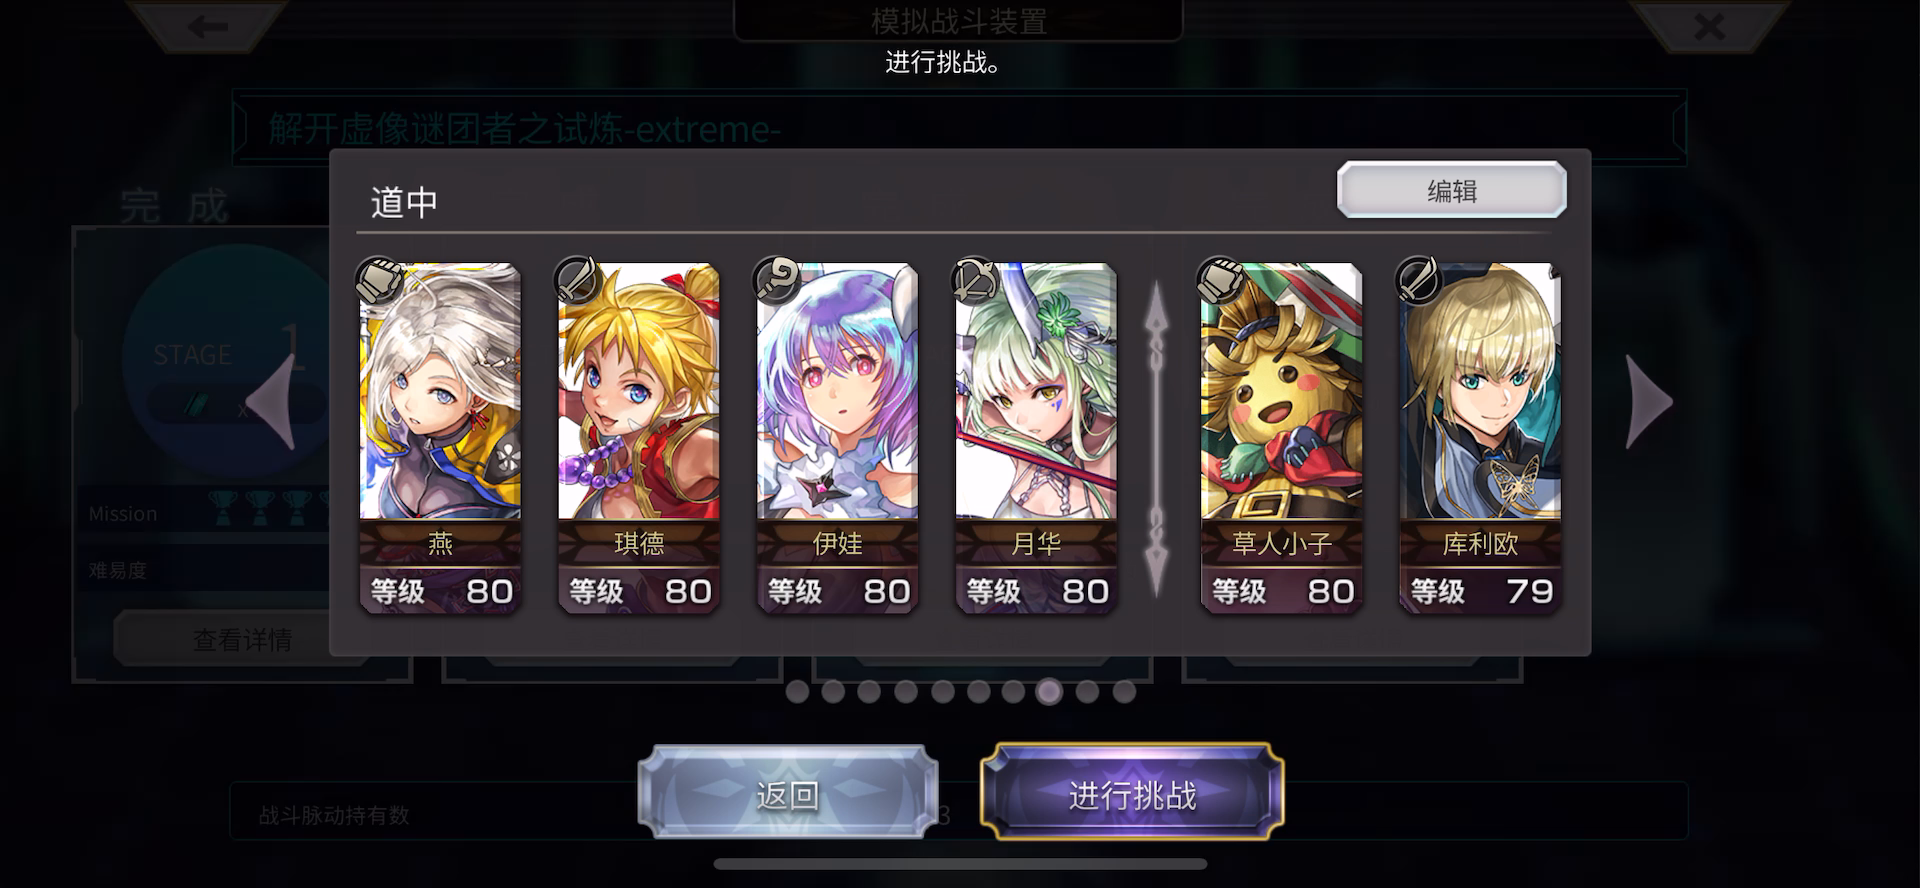Click the vertical divider arrows between party groups
Viewport: 1920px width, 888px height.
click(x=1156, y=440)
